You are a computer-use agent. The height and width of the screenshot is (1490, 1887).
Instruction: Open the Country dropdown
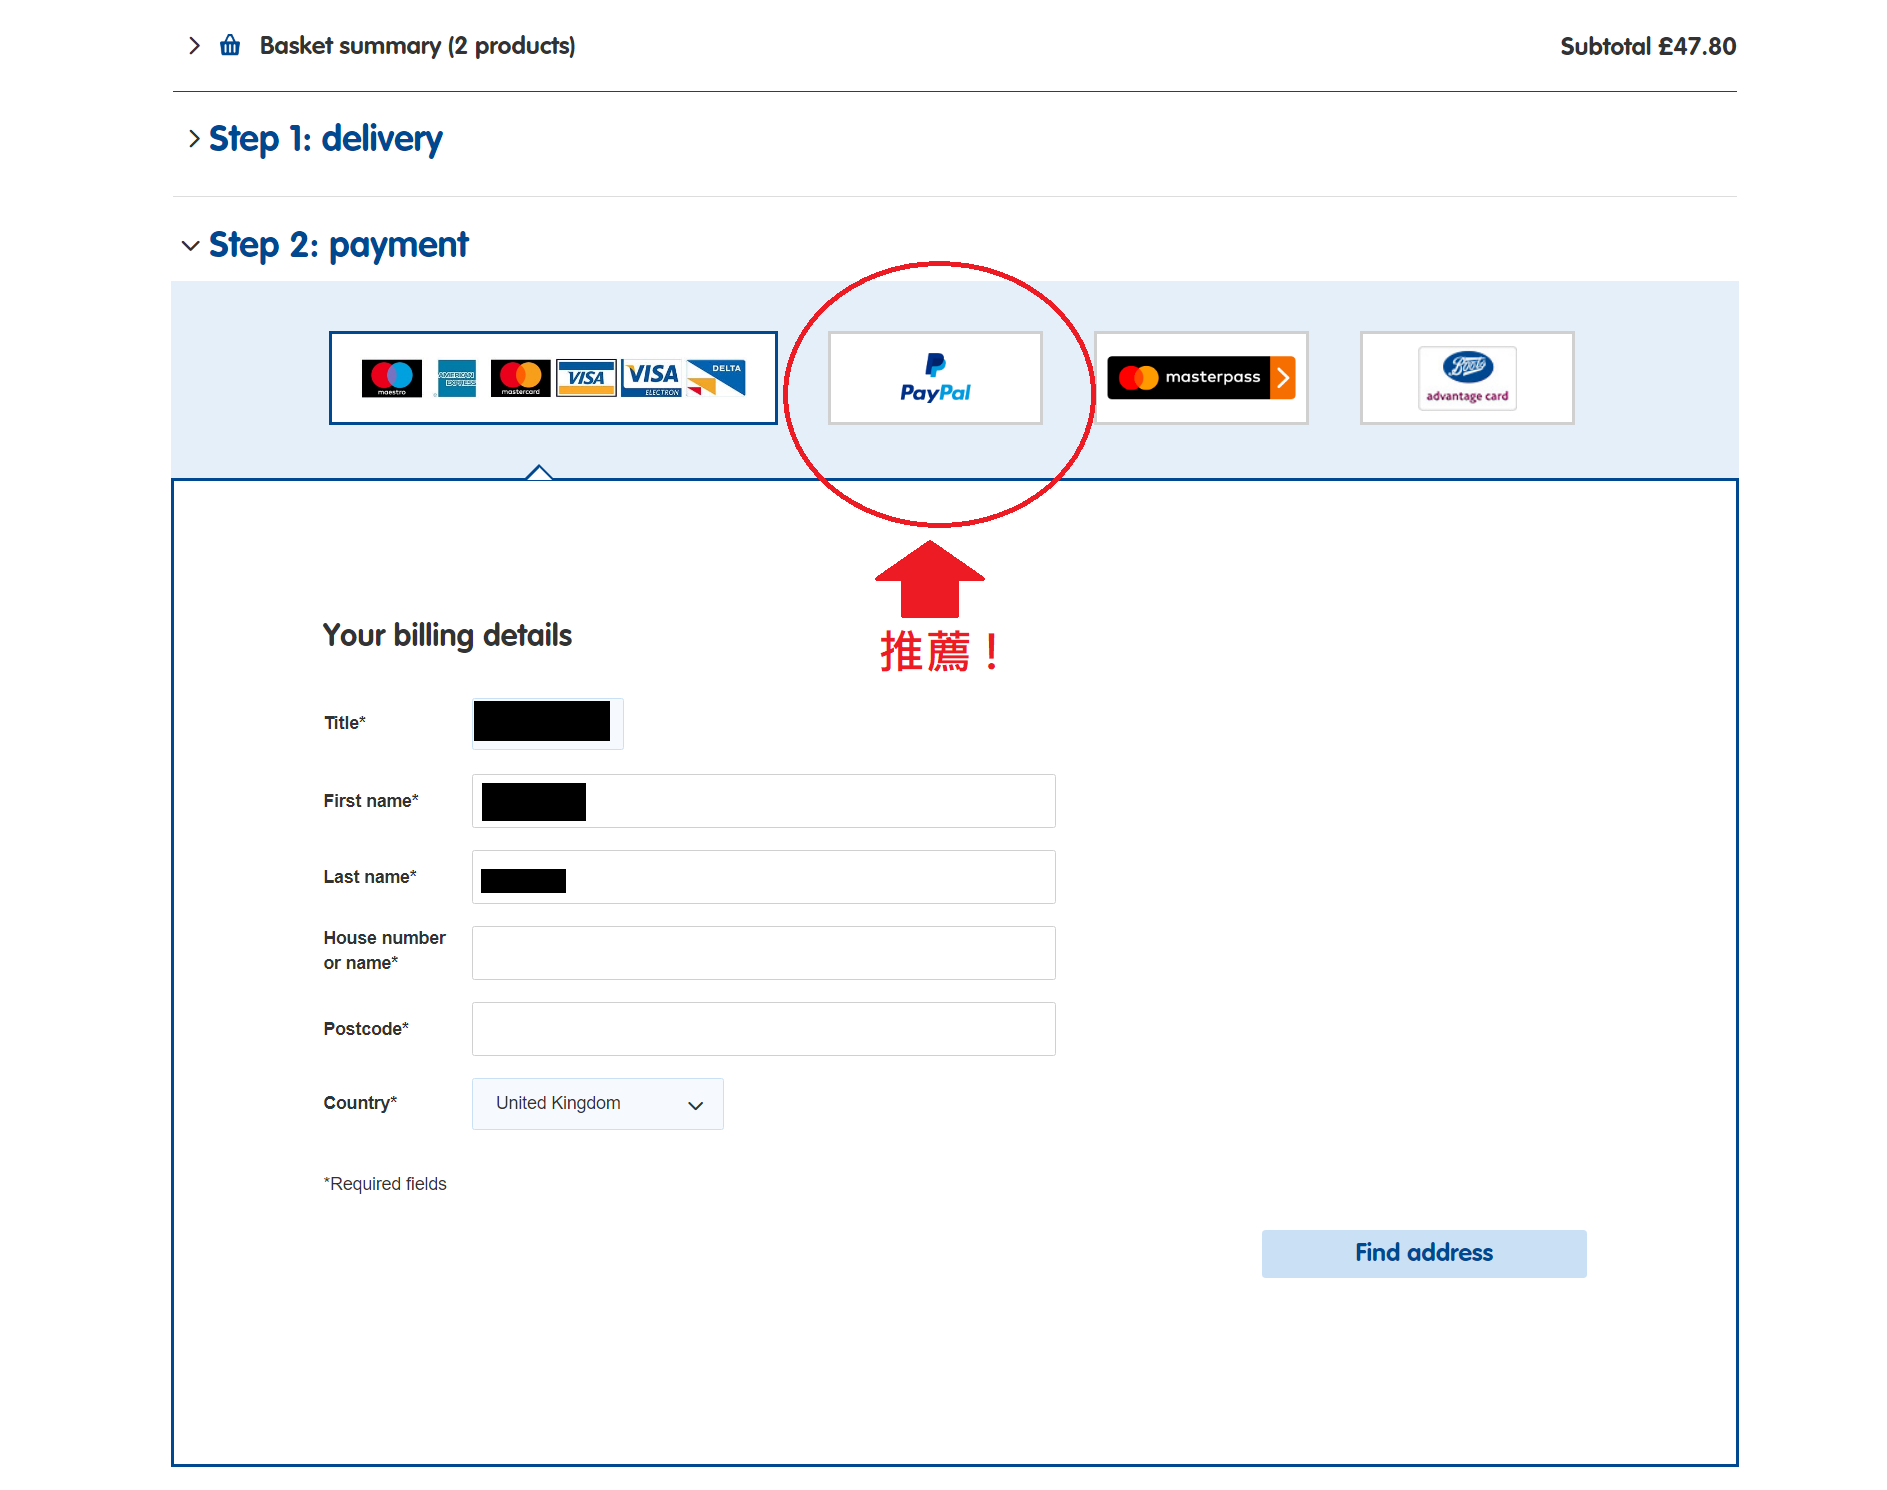[x=597, y=1104]
